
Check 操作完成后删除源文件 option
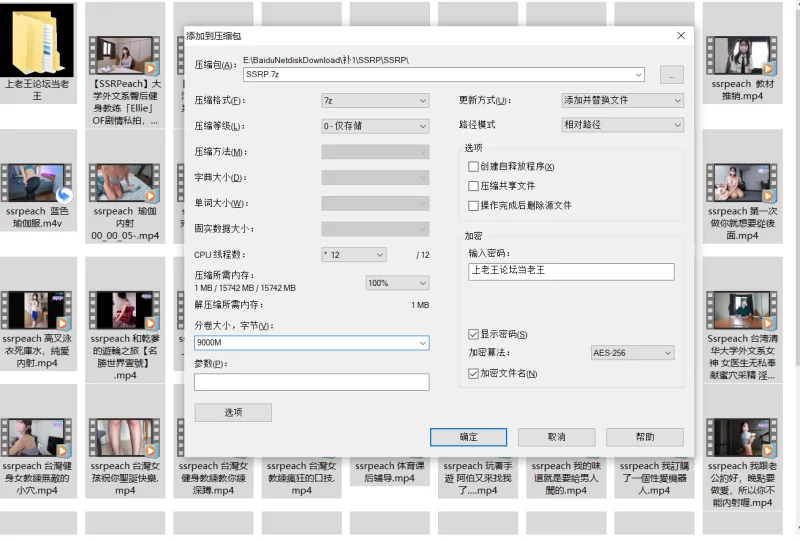click(x=473, y=206)
